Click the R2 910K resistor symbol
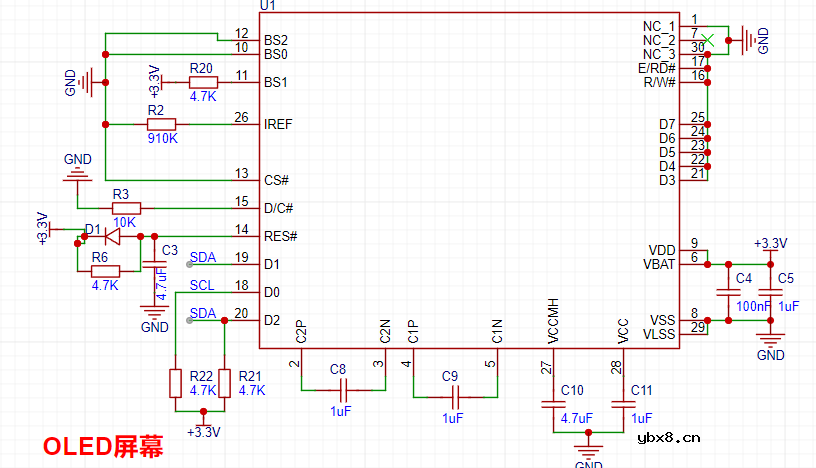 pyautogui.click(x=161, y=125)
